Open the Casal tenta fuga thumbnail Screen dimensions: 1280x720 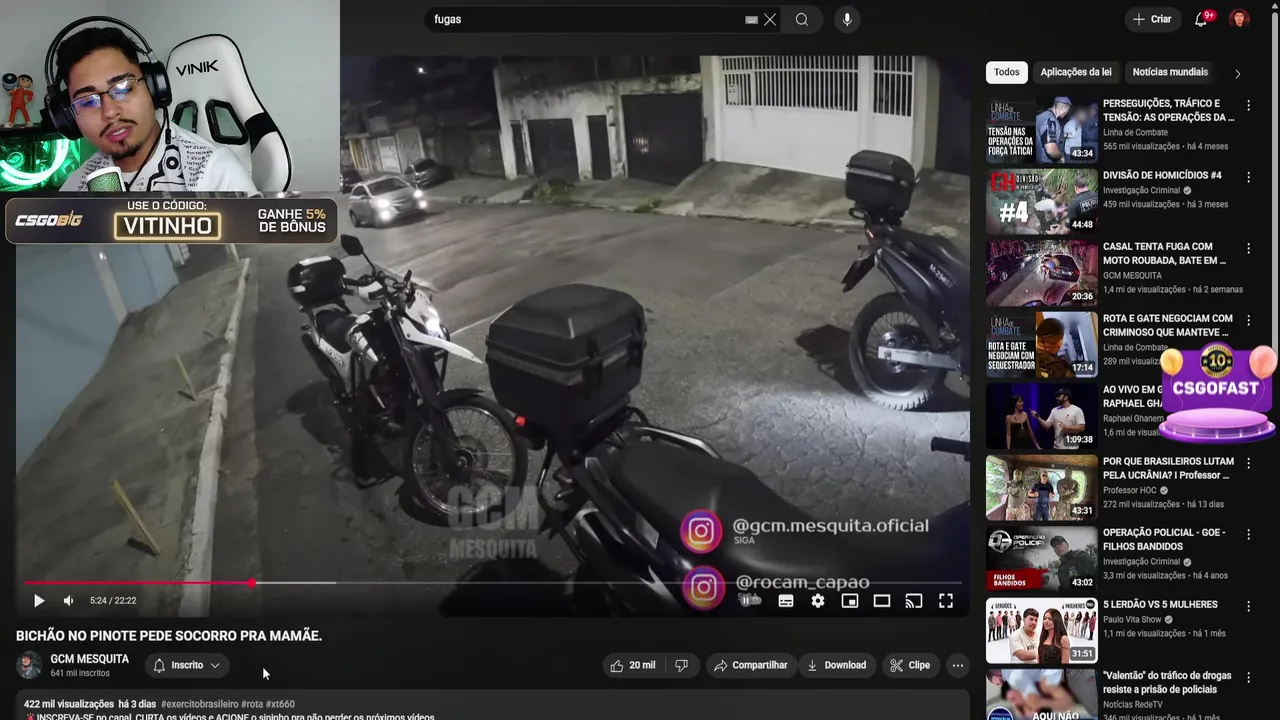coord(1041,273)
